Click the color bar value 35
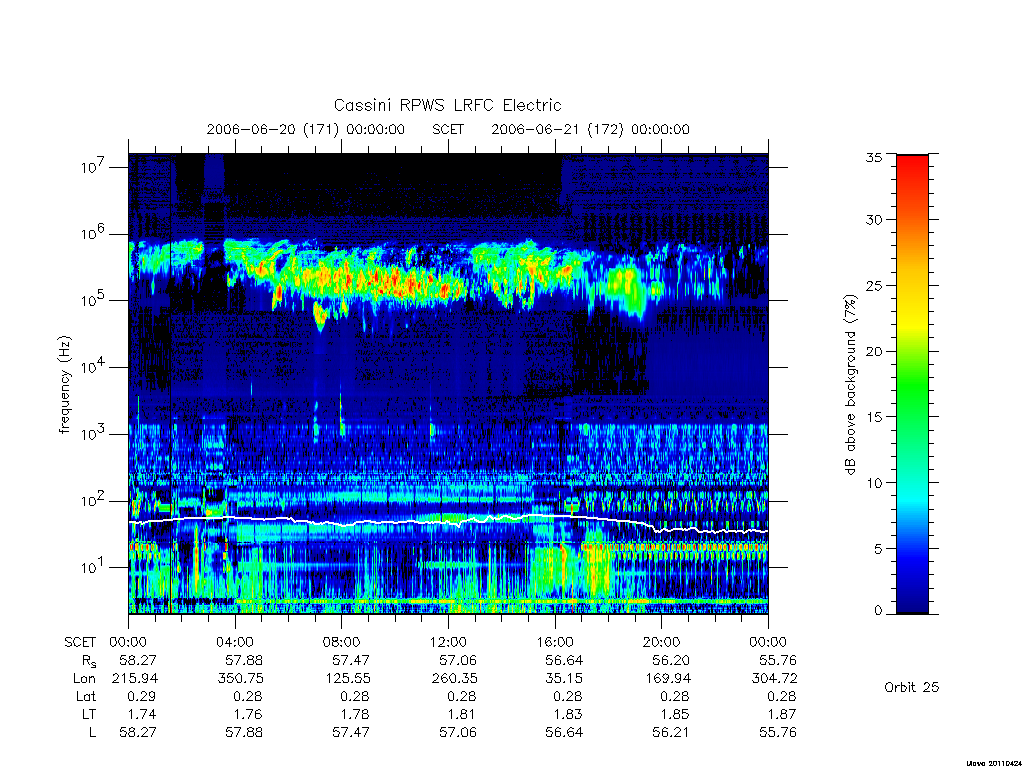 (874, 157)
